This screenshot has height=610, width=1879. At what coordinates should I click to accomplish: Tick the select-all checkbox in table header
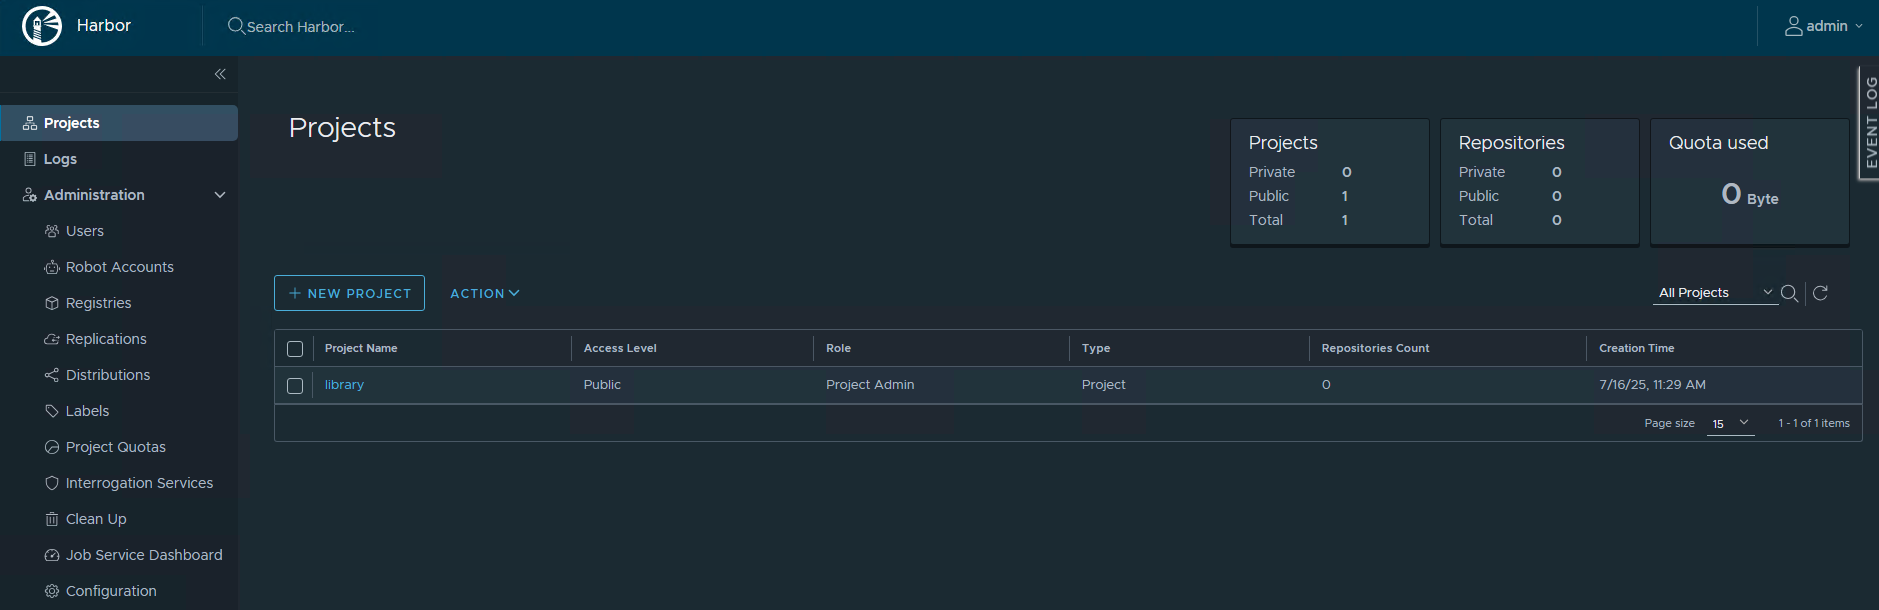[x=295, y=349]
